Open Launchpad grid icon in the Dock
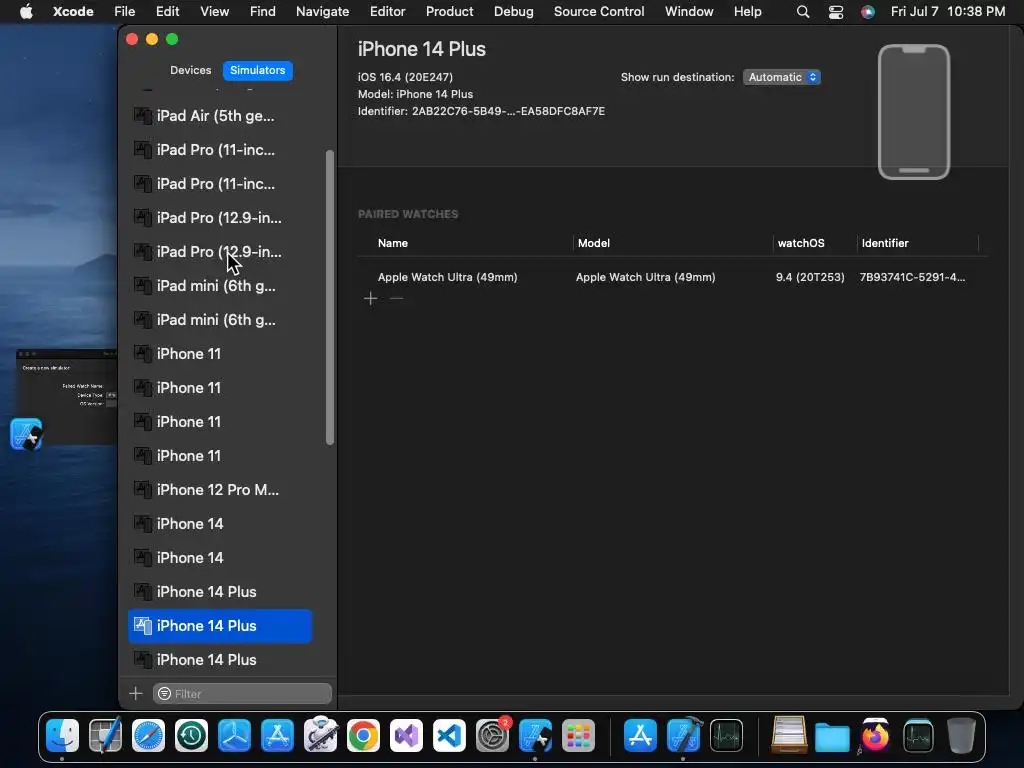This screenshot has width=1024, height=768. tap(579, 735)
